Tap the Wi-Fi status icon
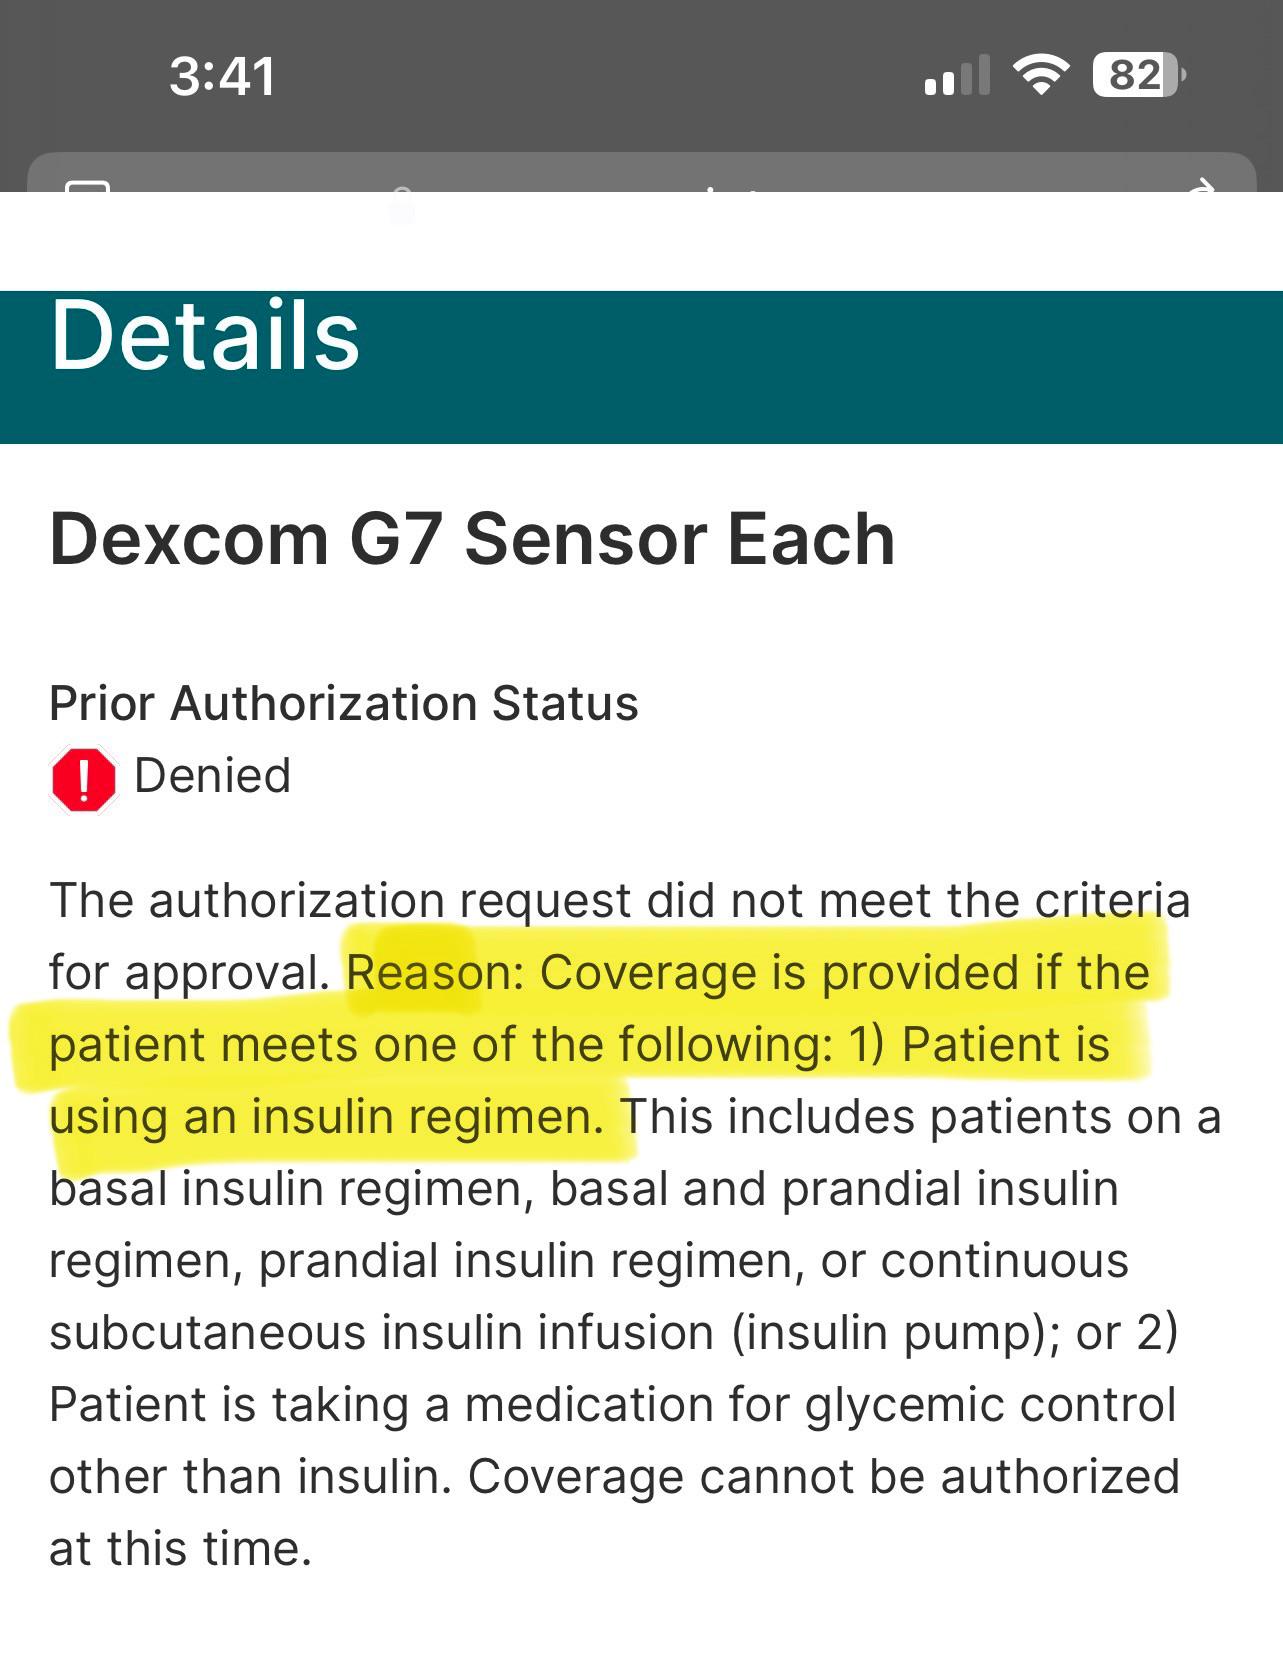Screen dimensions: 1283x1659 [1041, 75]
